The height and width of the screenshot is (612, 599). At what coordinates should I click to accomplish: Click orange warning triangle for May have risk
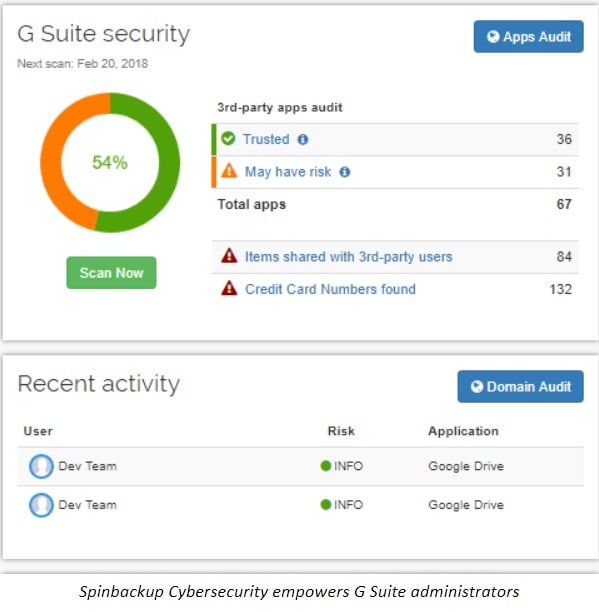[229, 171]
